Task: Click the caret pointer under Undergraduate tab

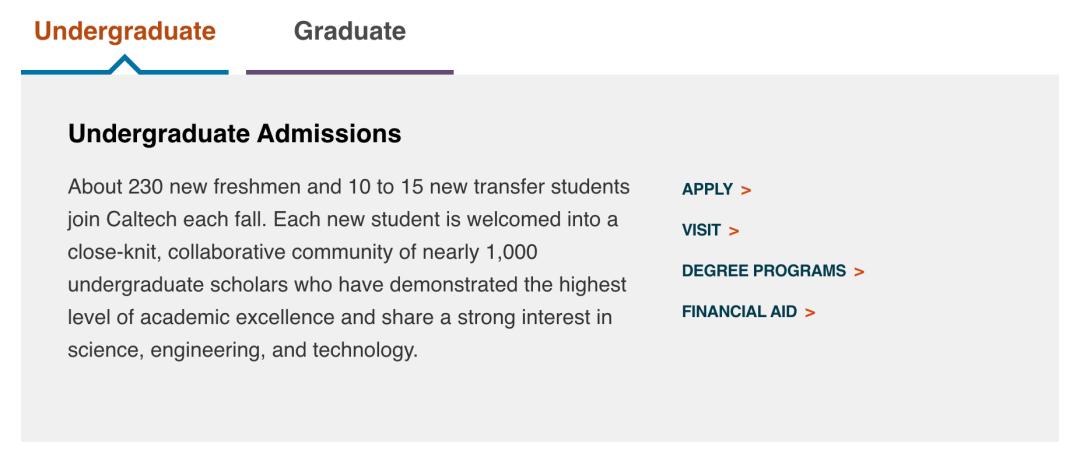Action: [x=125, y=64]
